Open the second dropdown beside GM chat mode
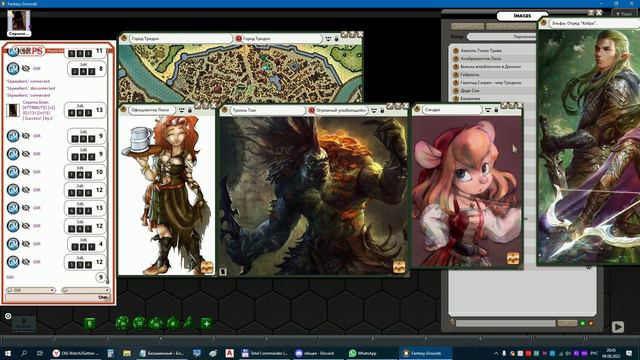640x360 pixels. point(86,290)
